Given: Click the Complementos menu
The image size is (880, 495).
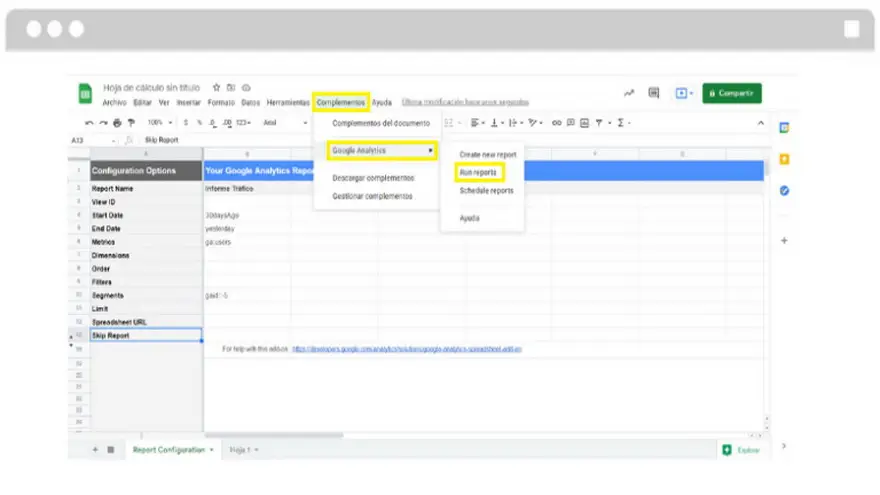Looking at the screenshot, I should (x=341, y=102).
